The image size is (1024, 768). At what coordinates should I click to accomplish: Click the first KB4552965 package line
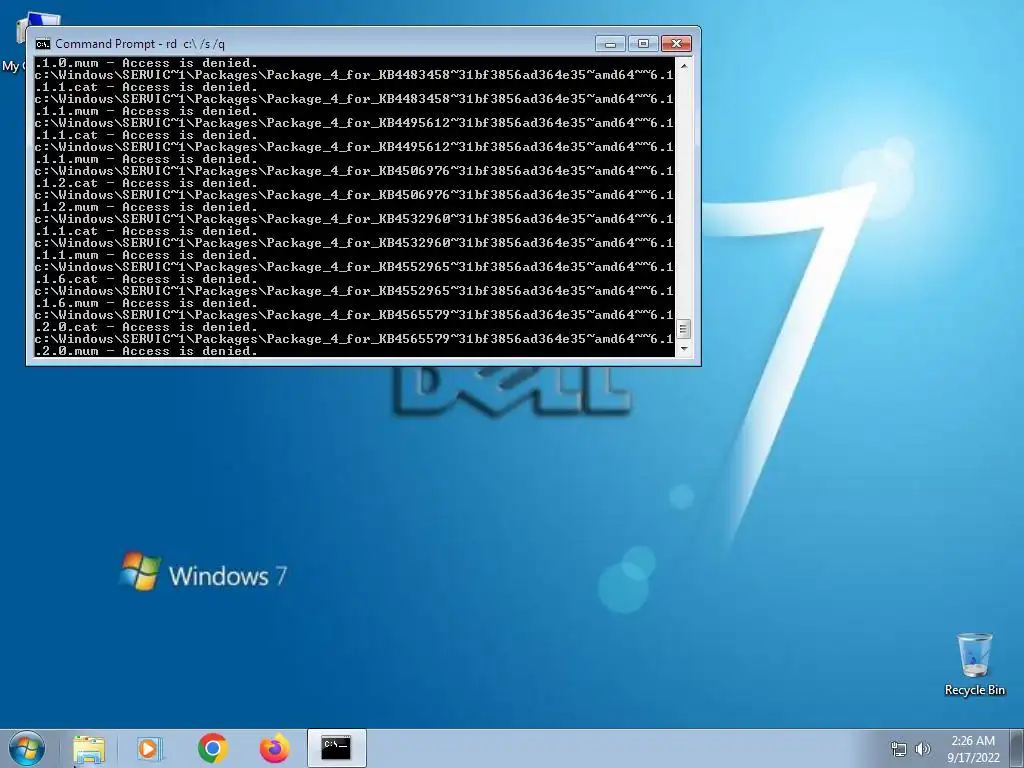pos(354,267)
